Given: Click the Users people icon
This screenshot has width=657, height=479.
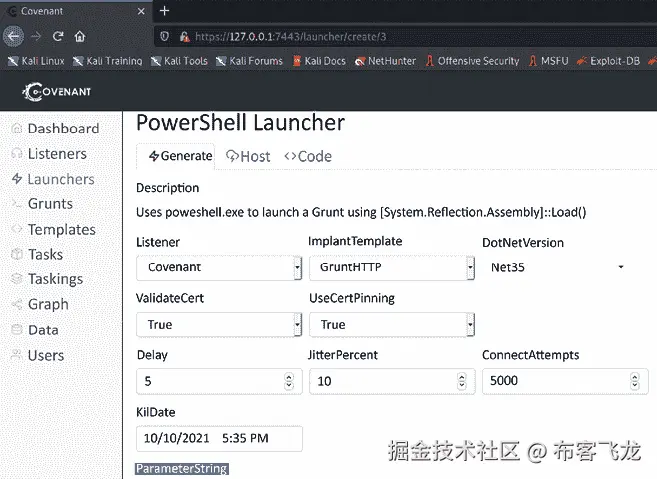Looking at the screenshot, I should point(17,355).
